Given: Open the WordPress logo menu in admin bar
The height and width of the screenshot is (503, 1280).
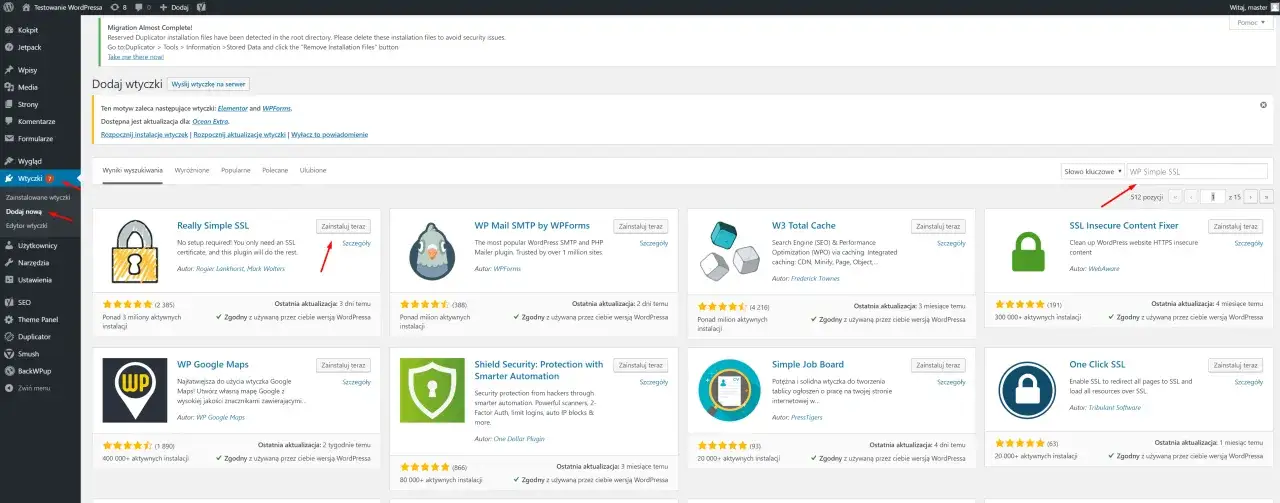Looking at the screenshot, I should point(8,6).
